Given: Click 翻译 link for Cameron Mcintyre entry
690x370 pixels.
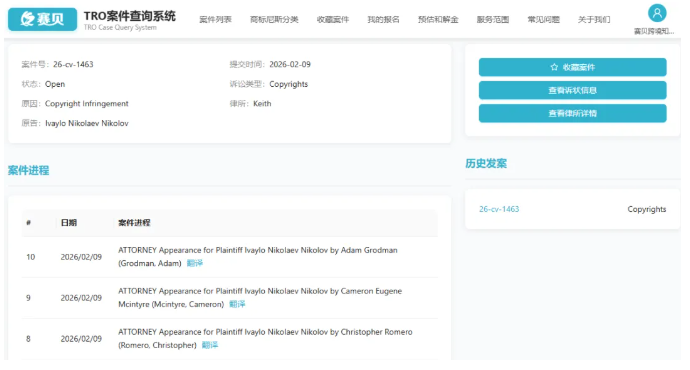Looking at the screenshot, I should tap(237, 304).
